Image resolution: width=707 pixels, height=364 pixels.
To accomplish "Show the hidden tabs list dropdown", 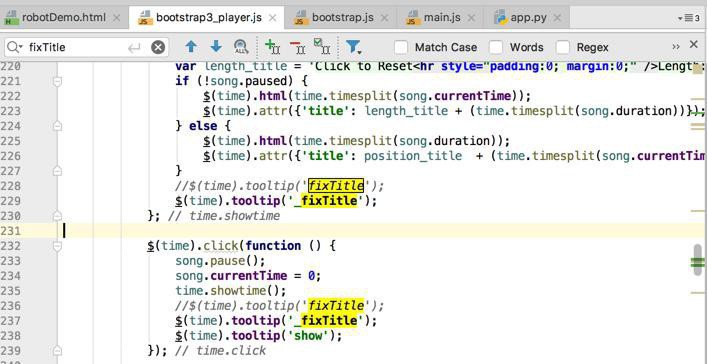I will (689, 18).
